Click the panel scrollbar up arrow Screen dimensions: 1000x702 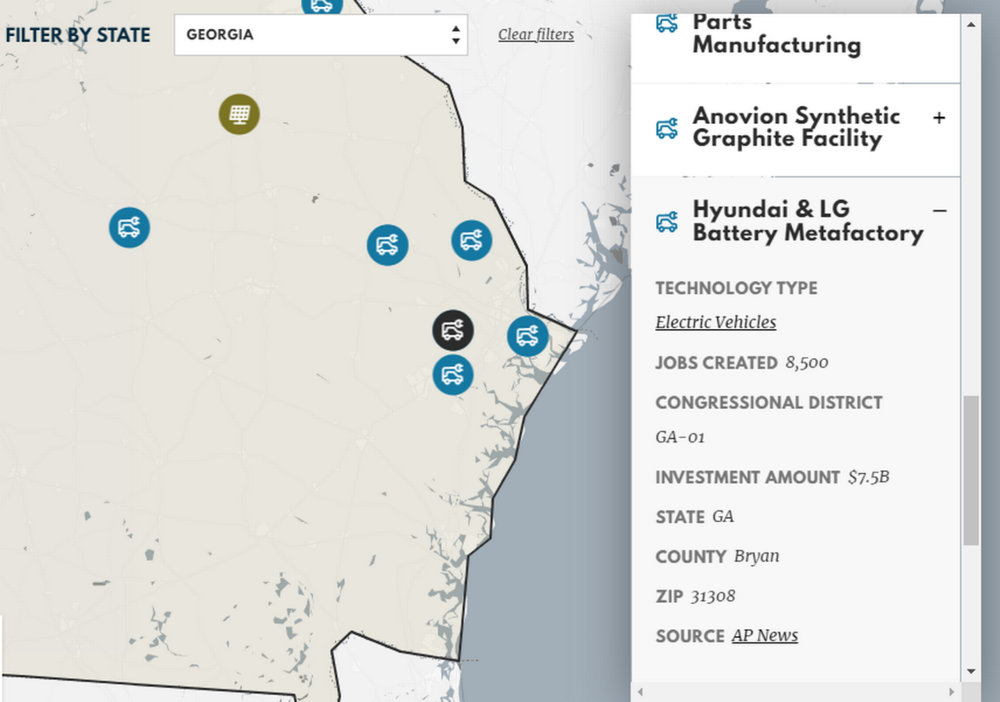coord(971,25)
